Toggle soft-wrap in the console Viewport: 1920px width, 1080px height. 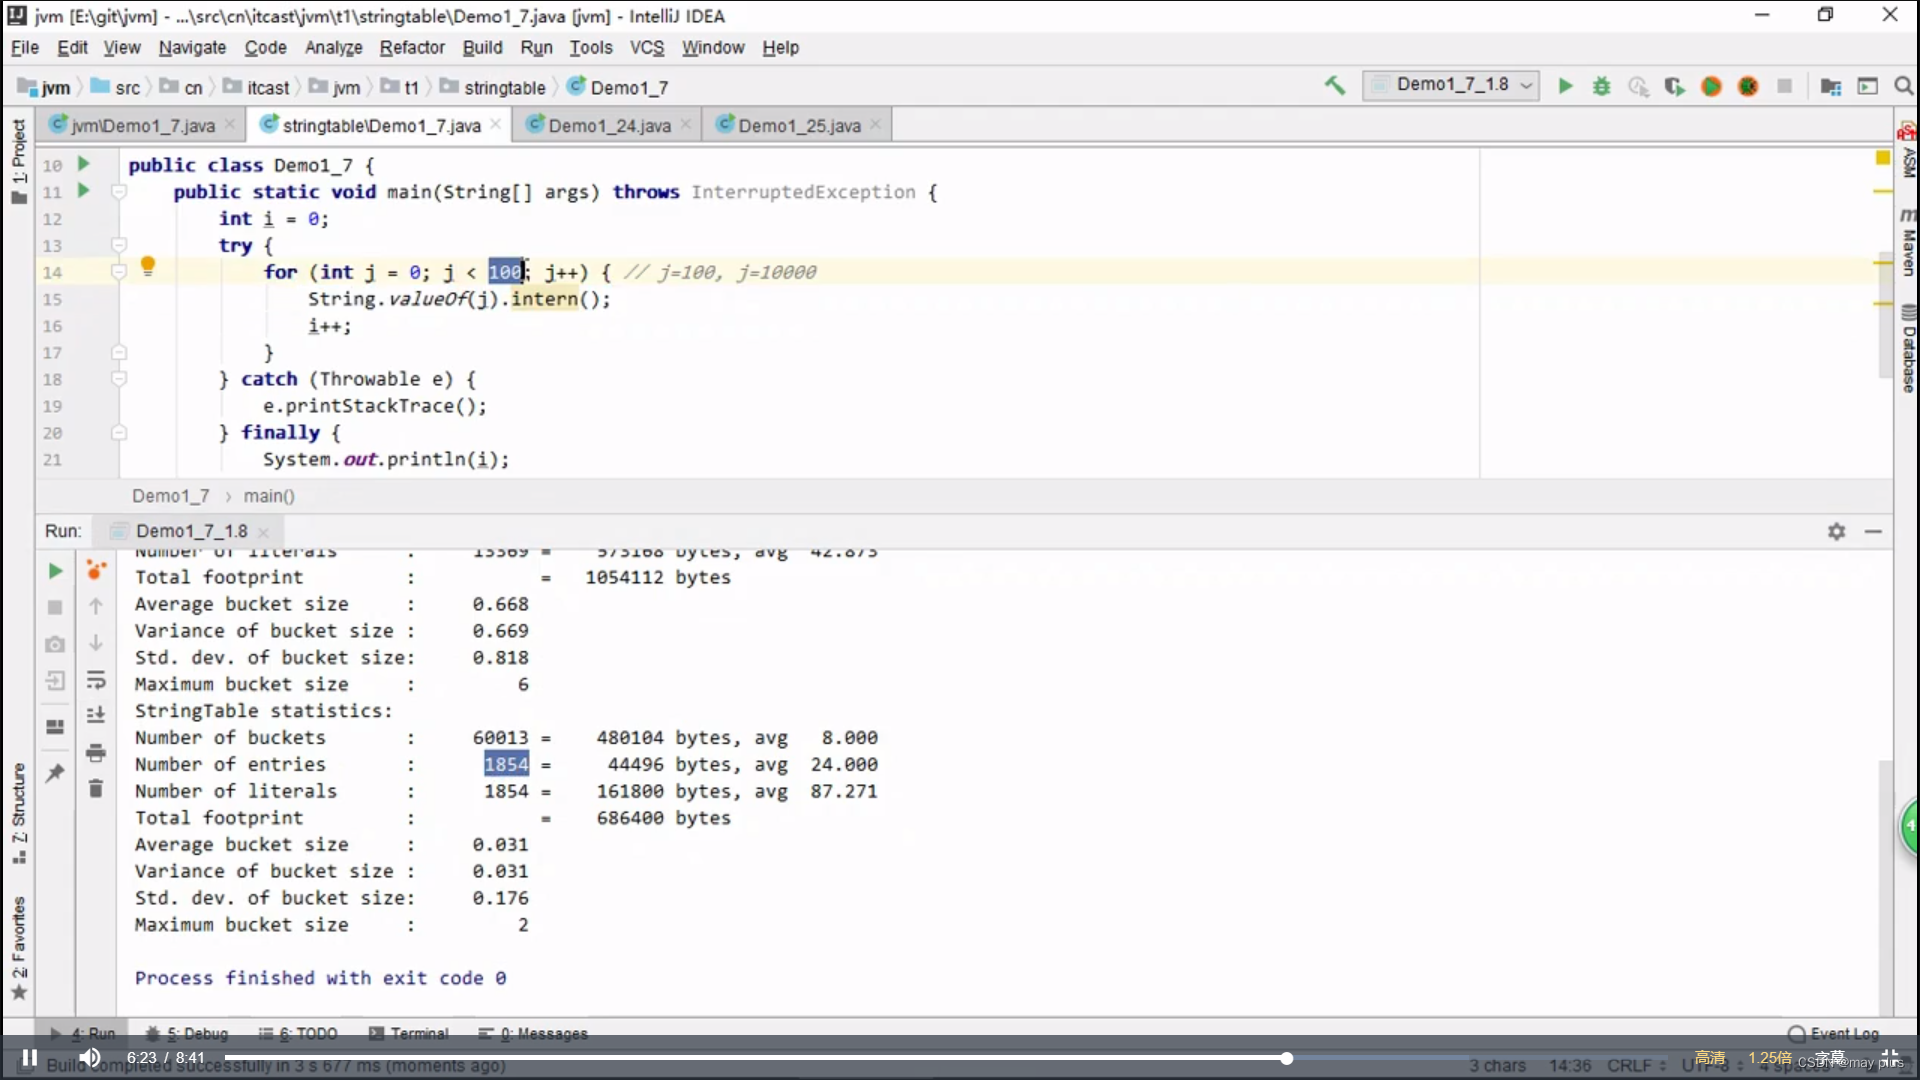coord(96,680)
